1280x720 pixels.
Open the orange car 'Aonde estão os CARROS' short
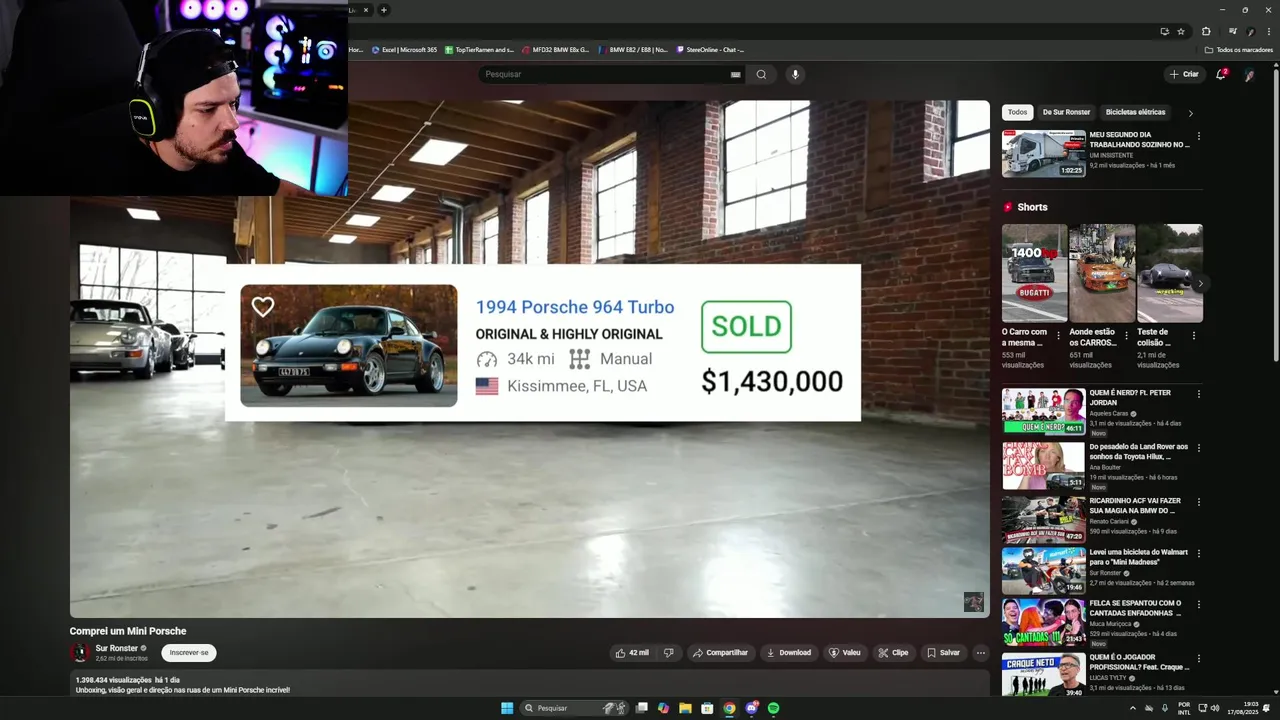click(1102, 273)
